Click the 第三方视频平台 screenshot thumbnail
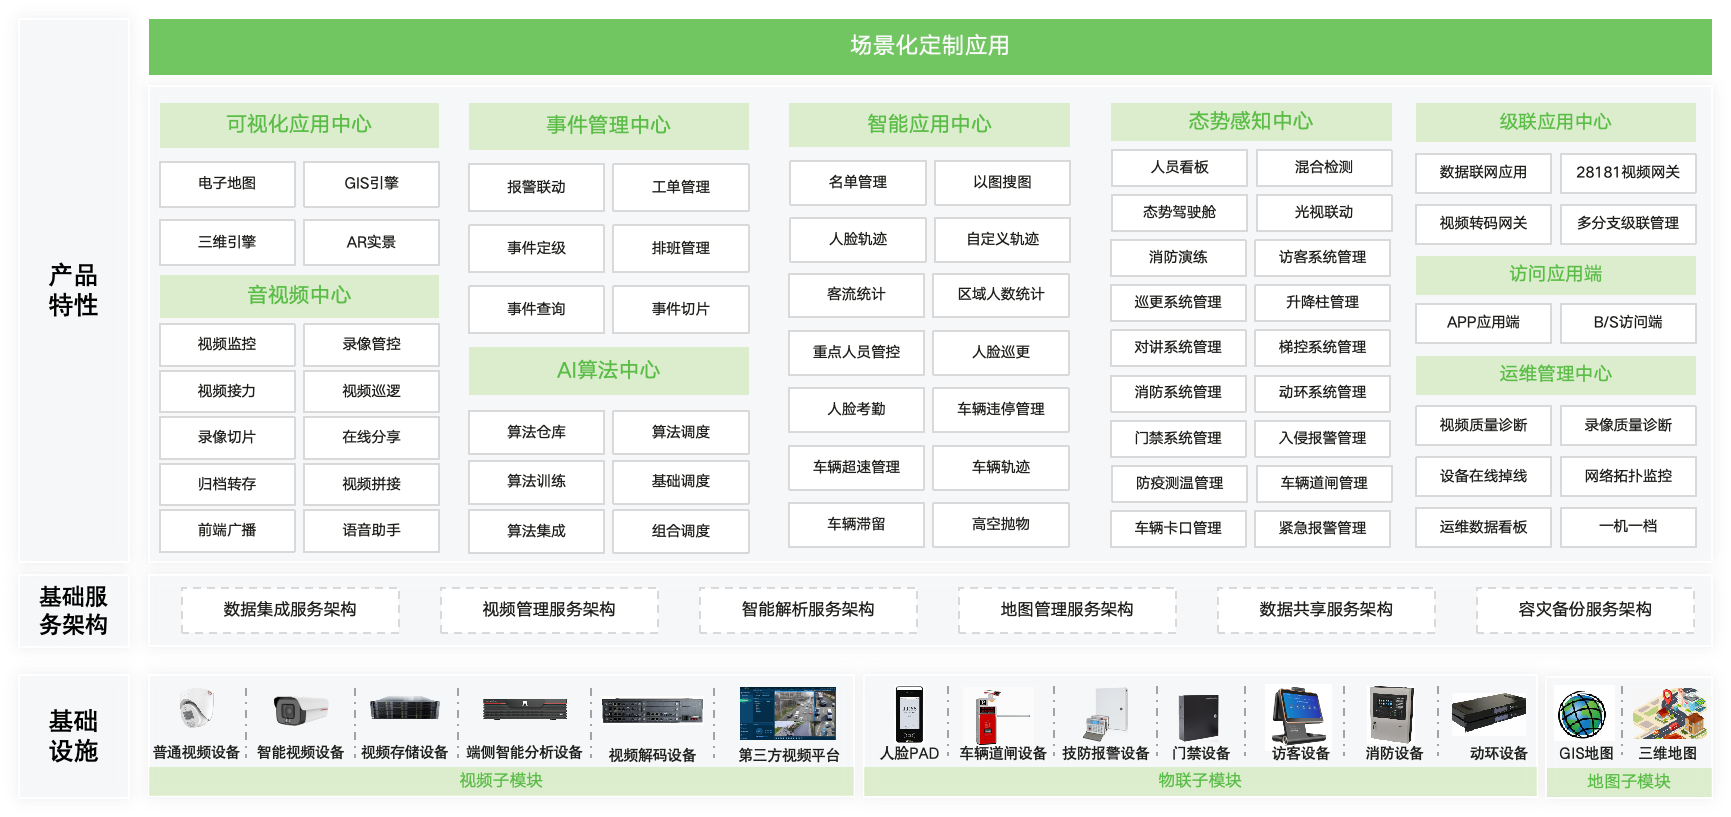The image size is (1731, 817). (788, 713)
